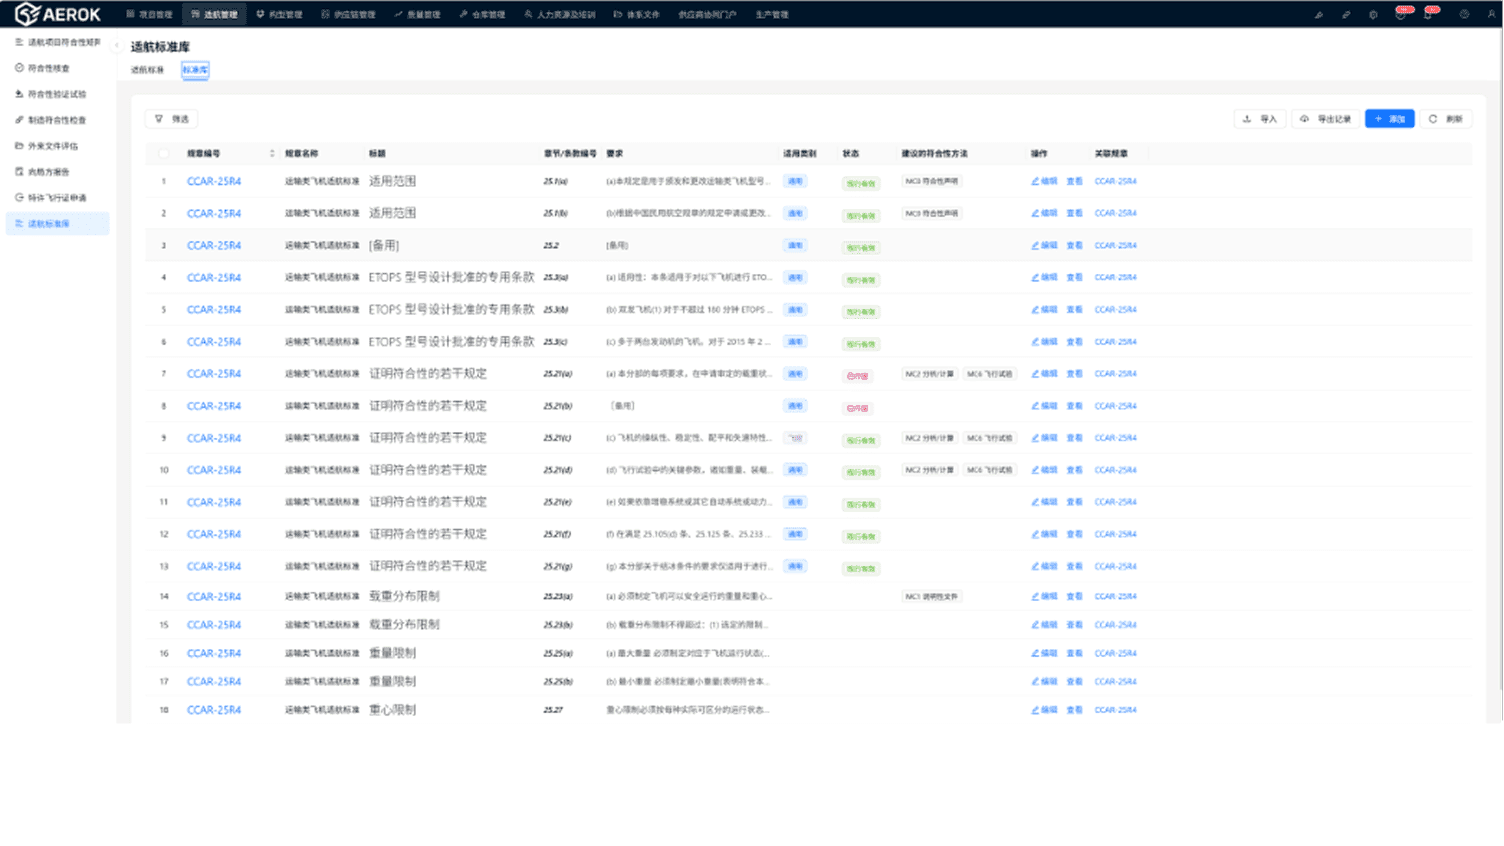Click the sort caret on the 规章编号 column
The width and height of the screenshot is (1504, 846).
[272, 153]
